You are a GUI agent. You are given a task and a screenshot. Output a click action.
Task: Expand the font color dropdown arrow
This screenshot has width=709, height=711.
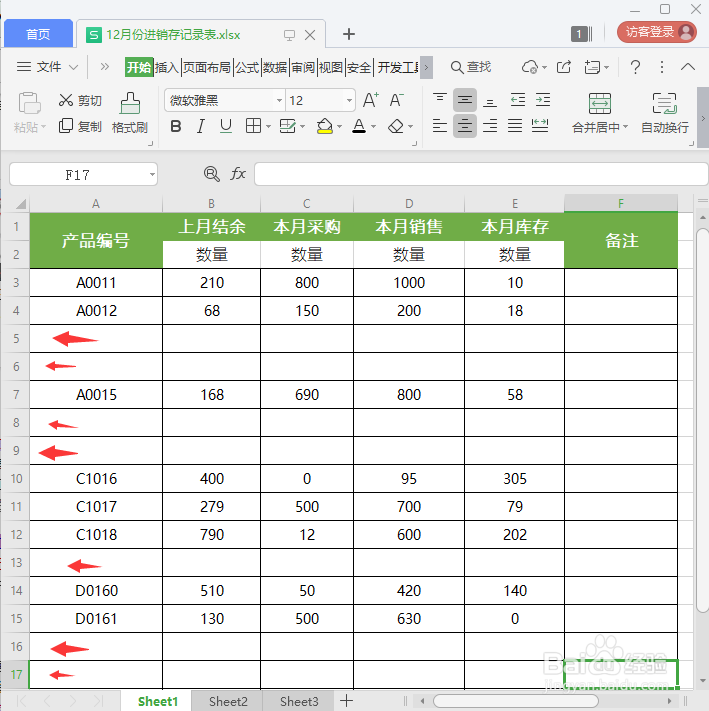click(374, 127)
